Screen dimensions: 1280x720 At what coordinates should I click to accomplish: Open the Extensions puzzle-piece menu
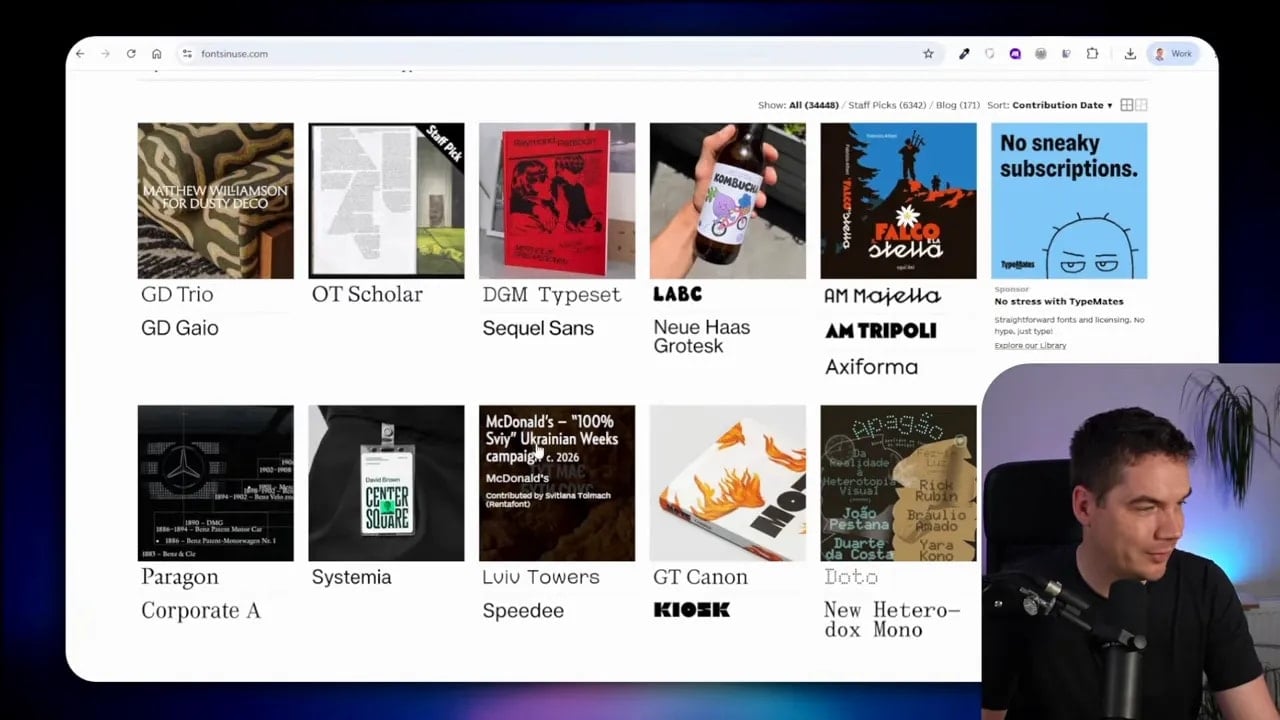coord(1092,54)
